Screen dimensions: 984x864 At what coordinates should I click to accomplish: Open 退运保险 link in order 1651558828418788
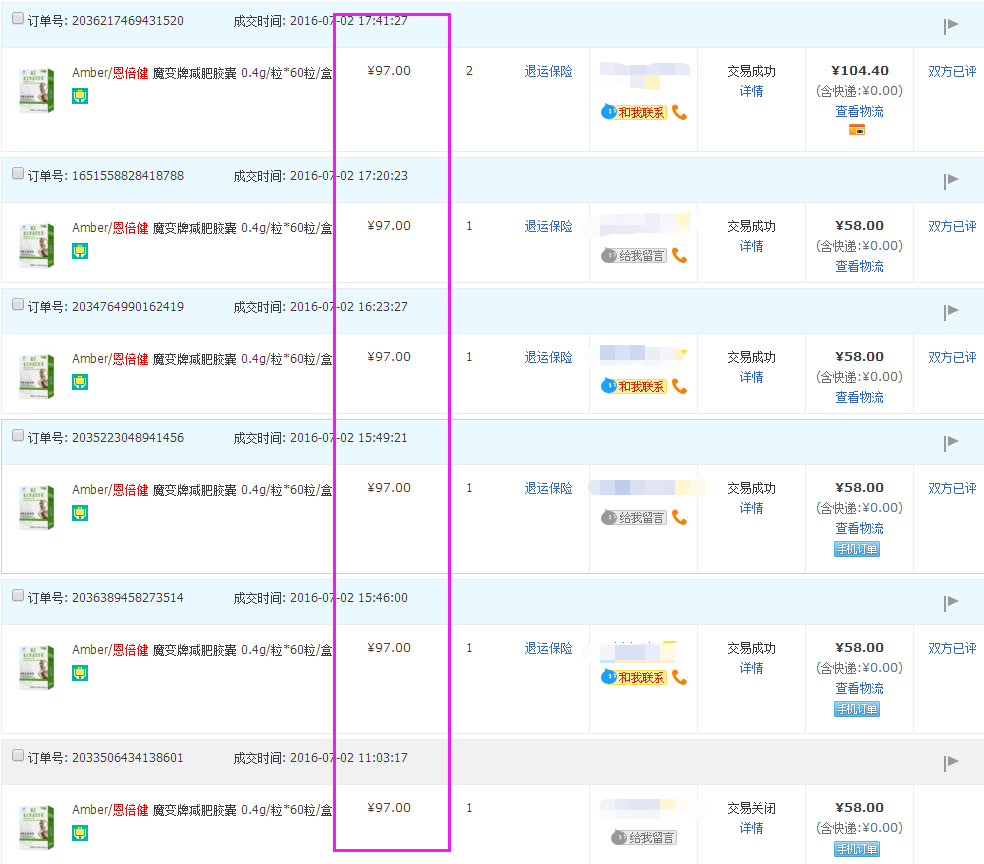coord(548,226)
